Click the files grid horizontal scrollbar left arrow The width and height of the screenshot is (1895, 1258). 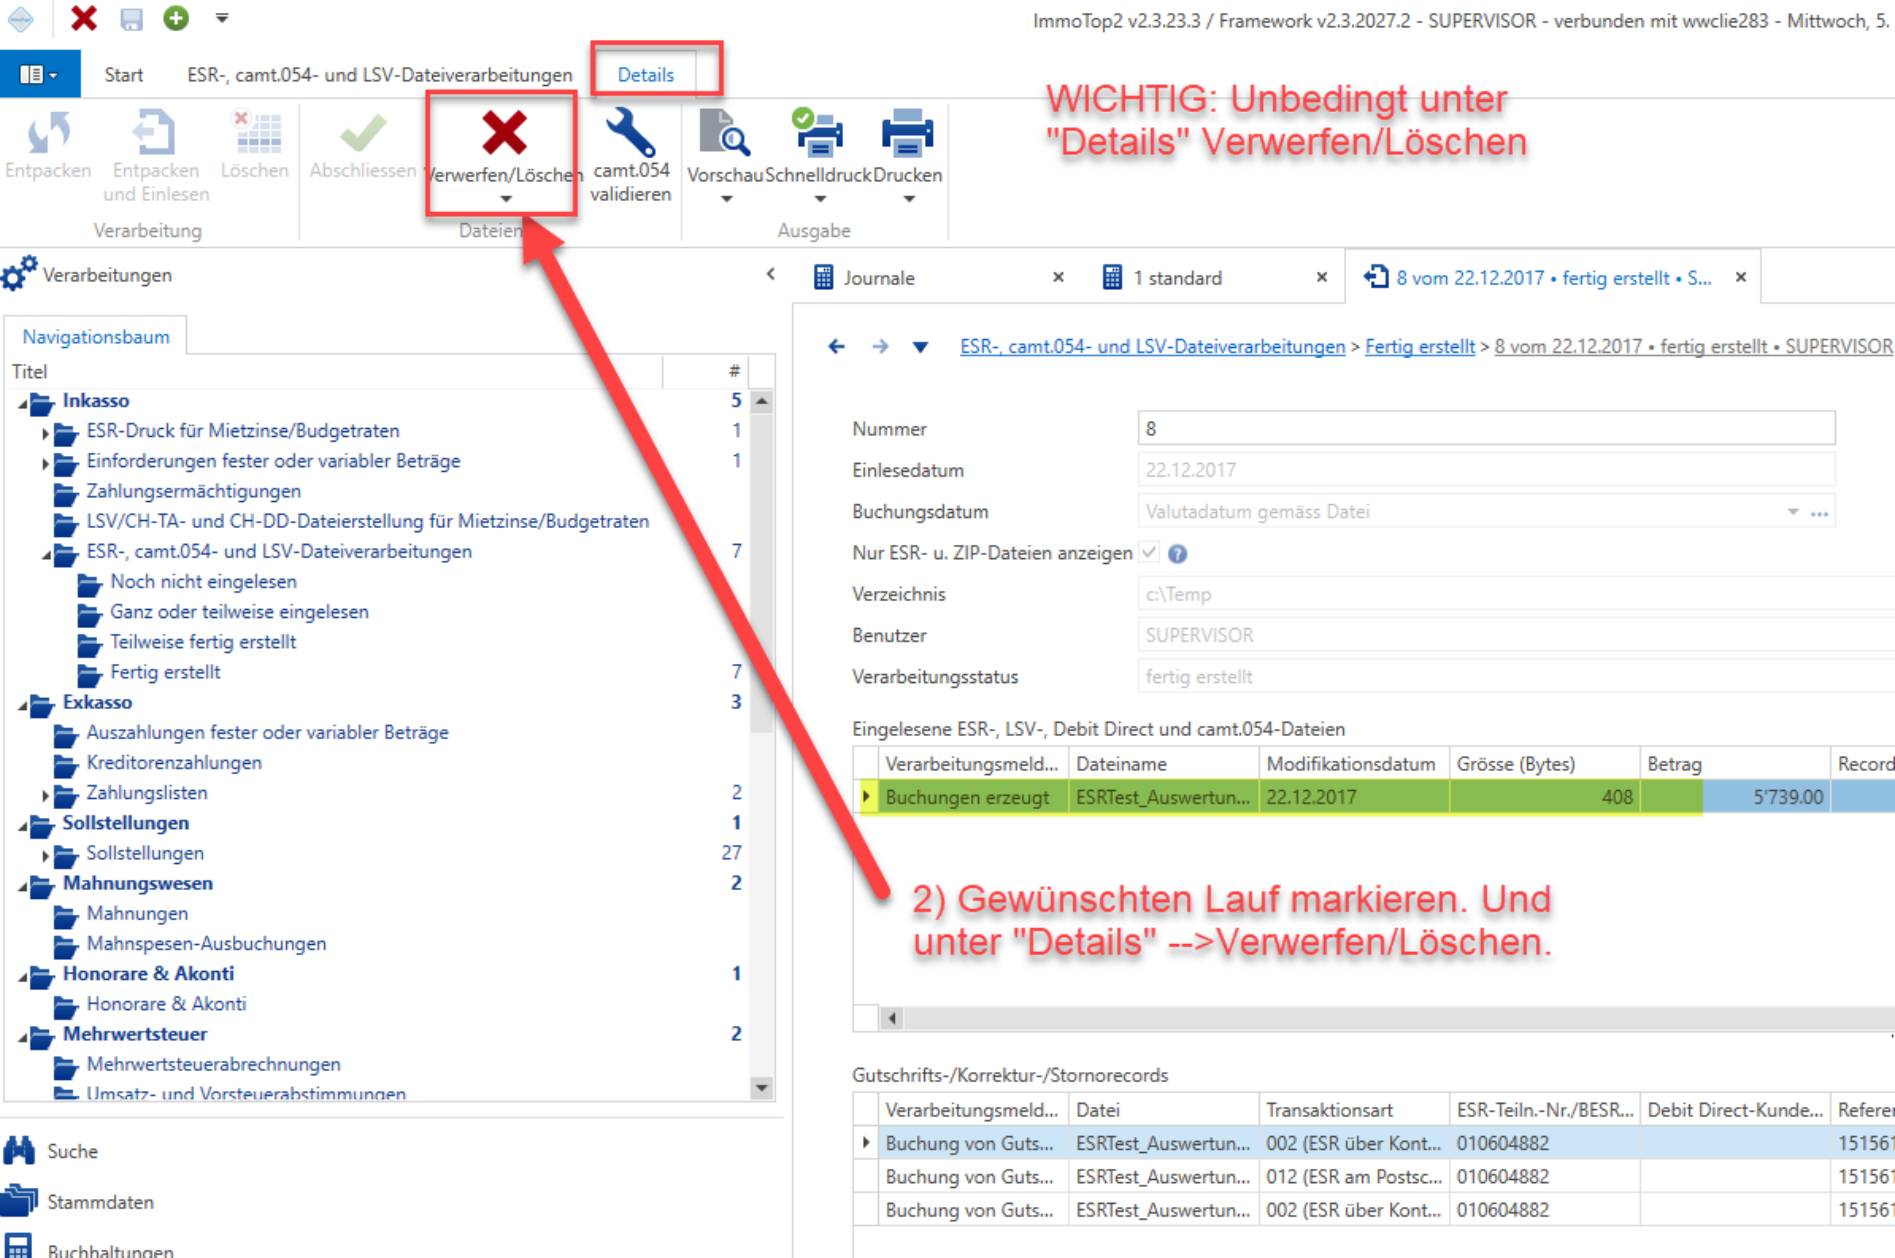pos(892,1018)
